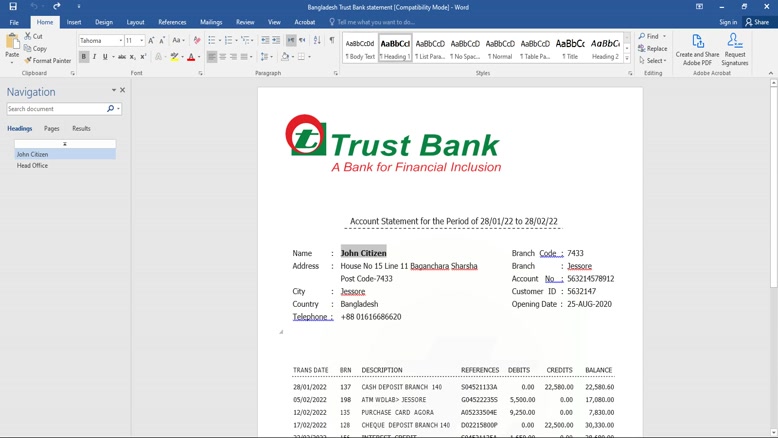Select Head Office heading in Navigation
The width and height of the screenshot is (778, 438).
point(33,166)
